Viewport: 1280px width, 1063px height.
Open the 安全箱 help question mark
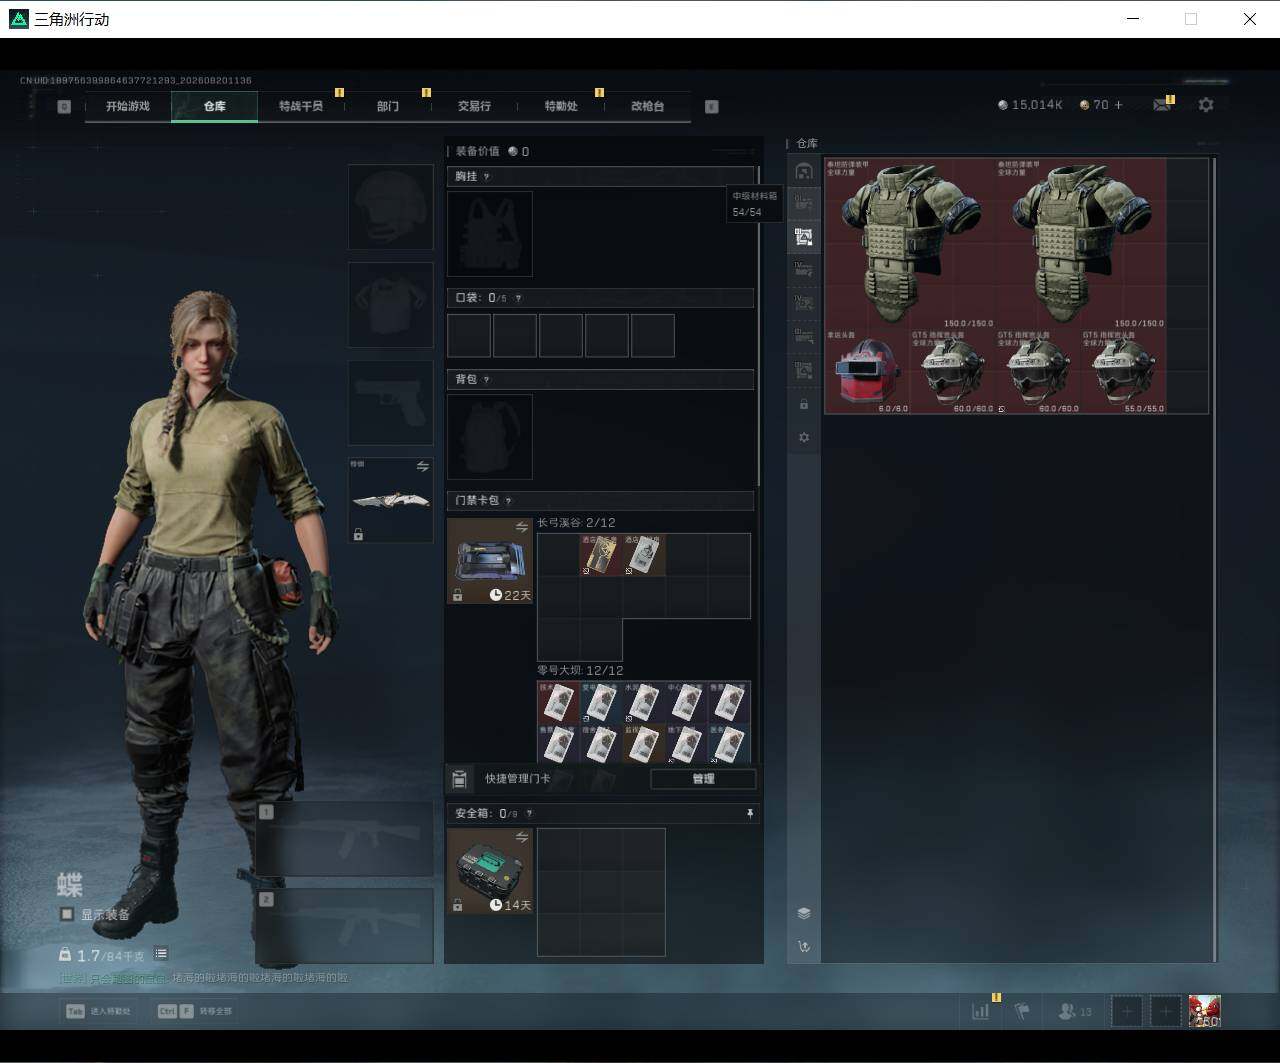[529, 814]
